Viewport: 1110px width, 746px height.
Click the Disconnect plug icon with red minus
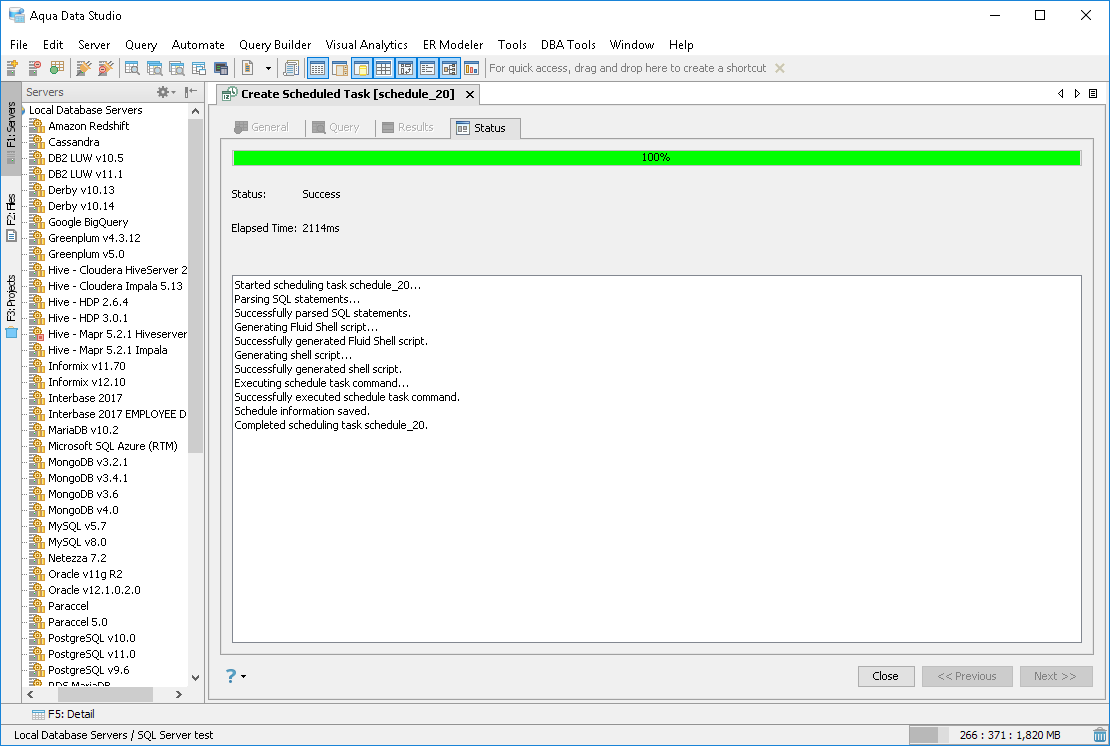(105, 68)
